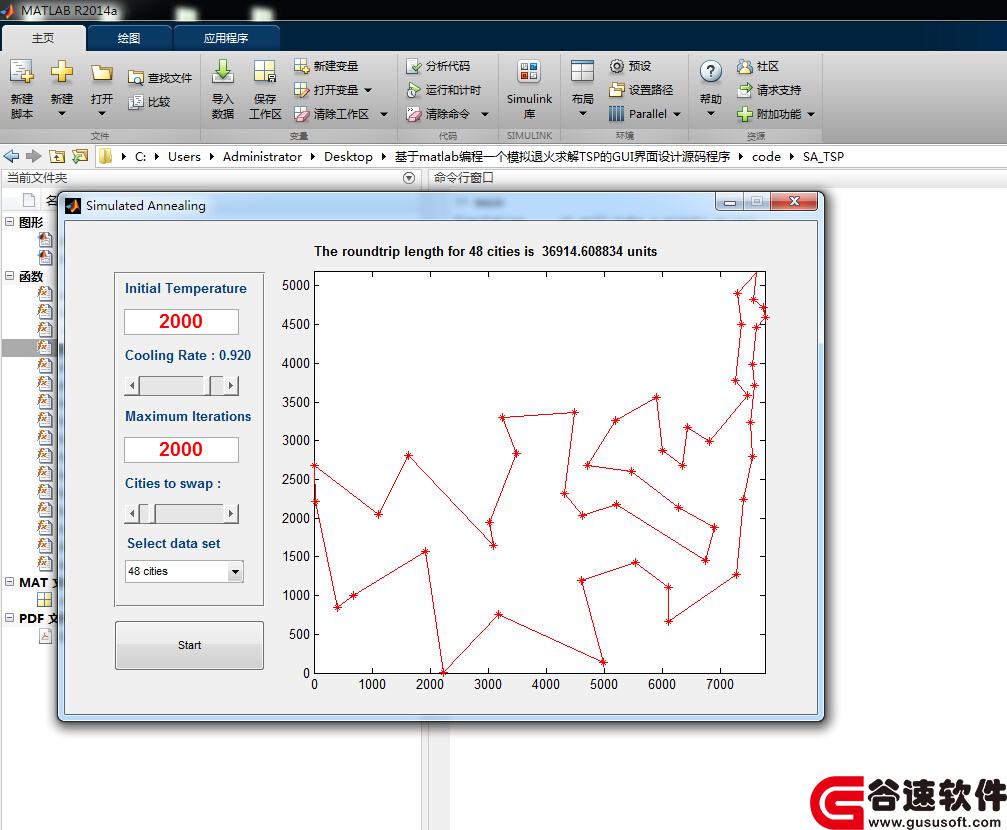
Task: Collapse the MAT files group
Action: pos(10,581)
